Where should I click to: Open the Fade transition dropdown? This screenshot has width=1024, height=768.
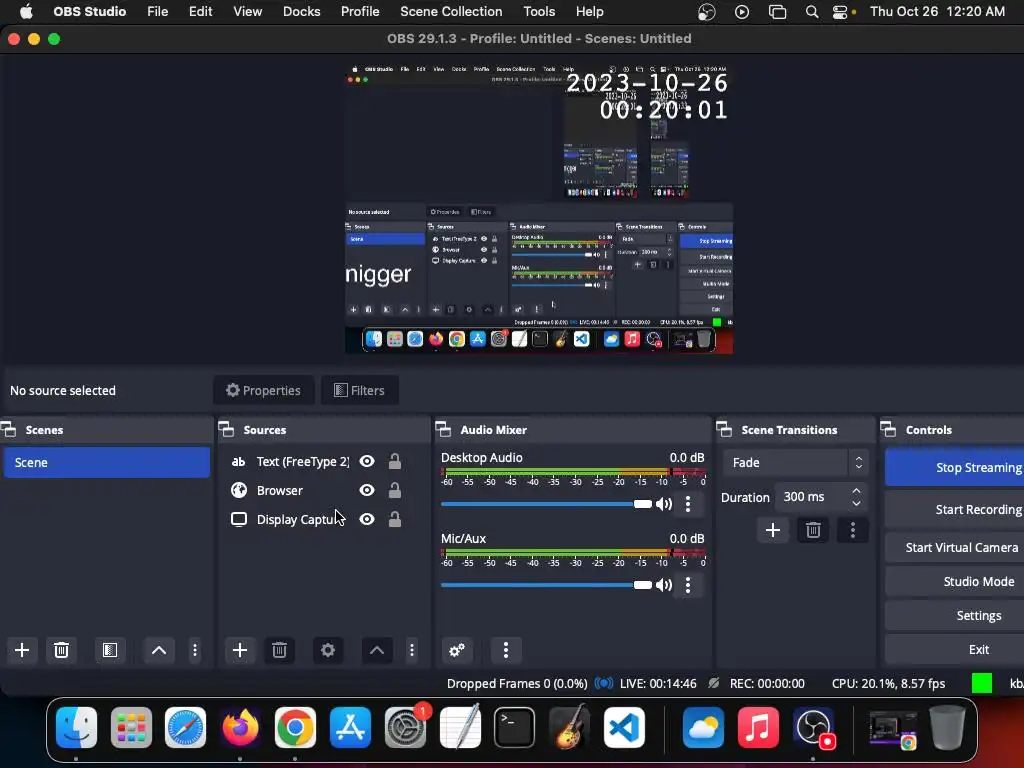[x=795, y=462]
